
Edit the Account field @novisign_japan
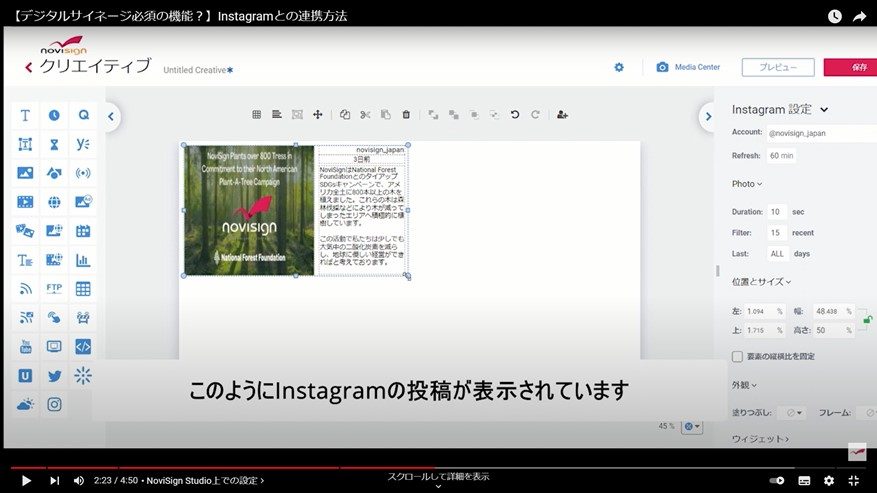click(x=821, y=133)
